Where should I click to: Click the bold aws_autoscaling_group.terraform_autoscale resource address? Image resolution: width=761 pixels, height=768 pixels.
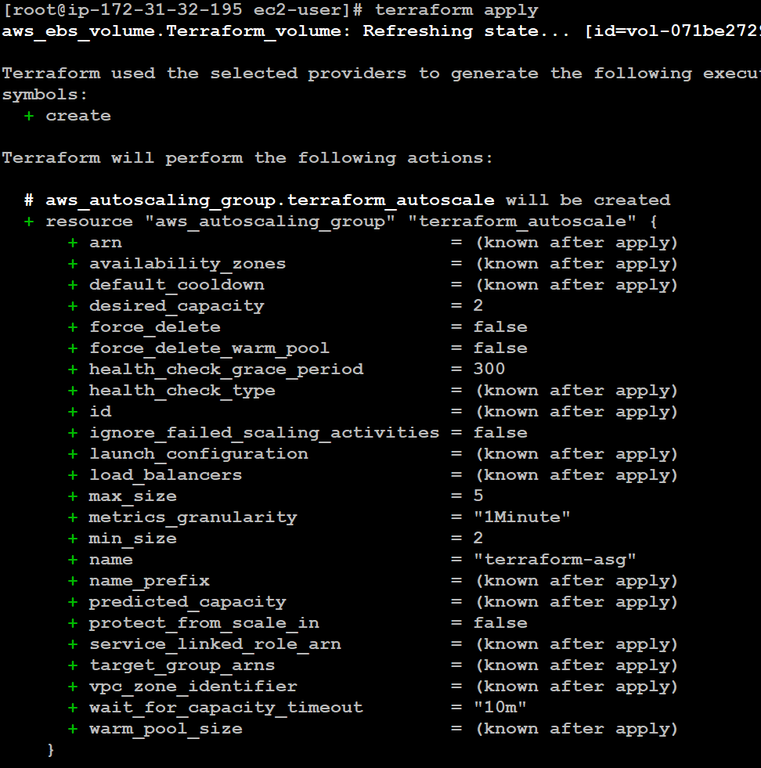(269, 200)
